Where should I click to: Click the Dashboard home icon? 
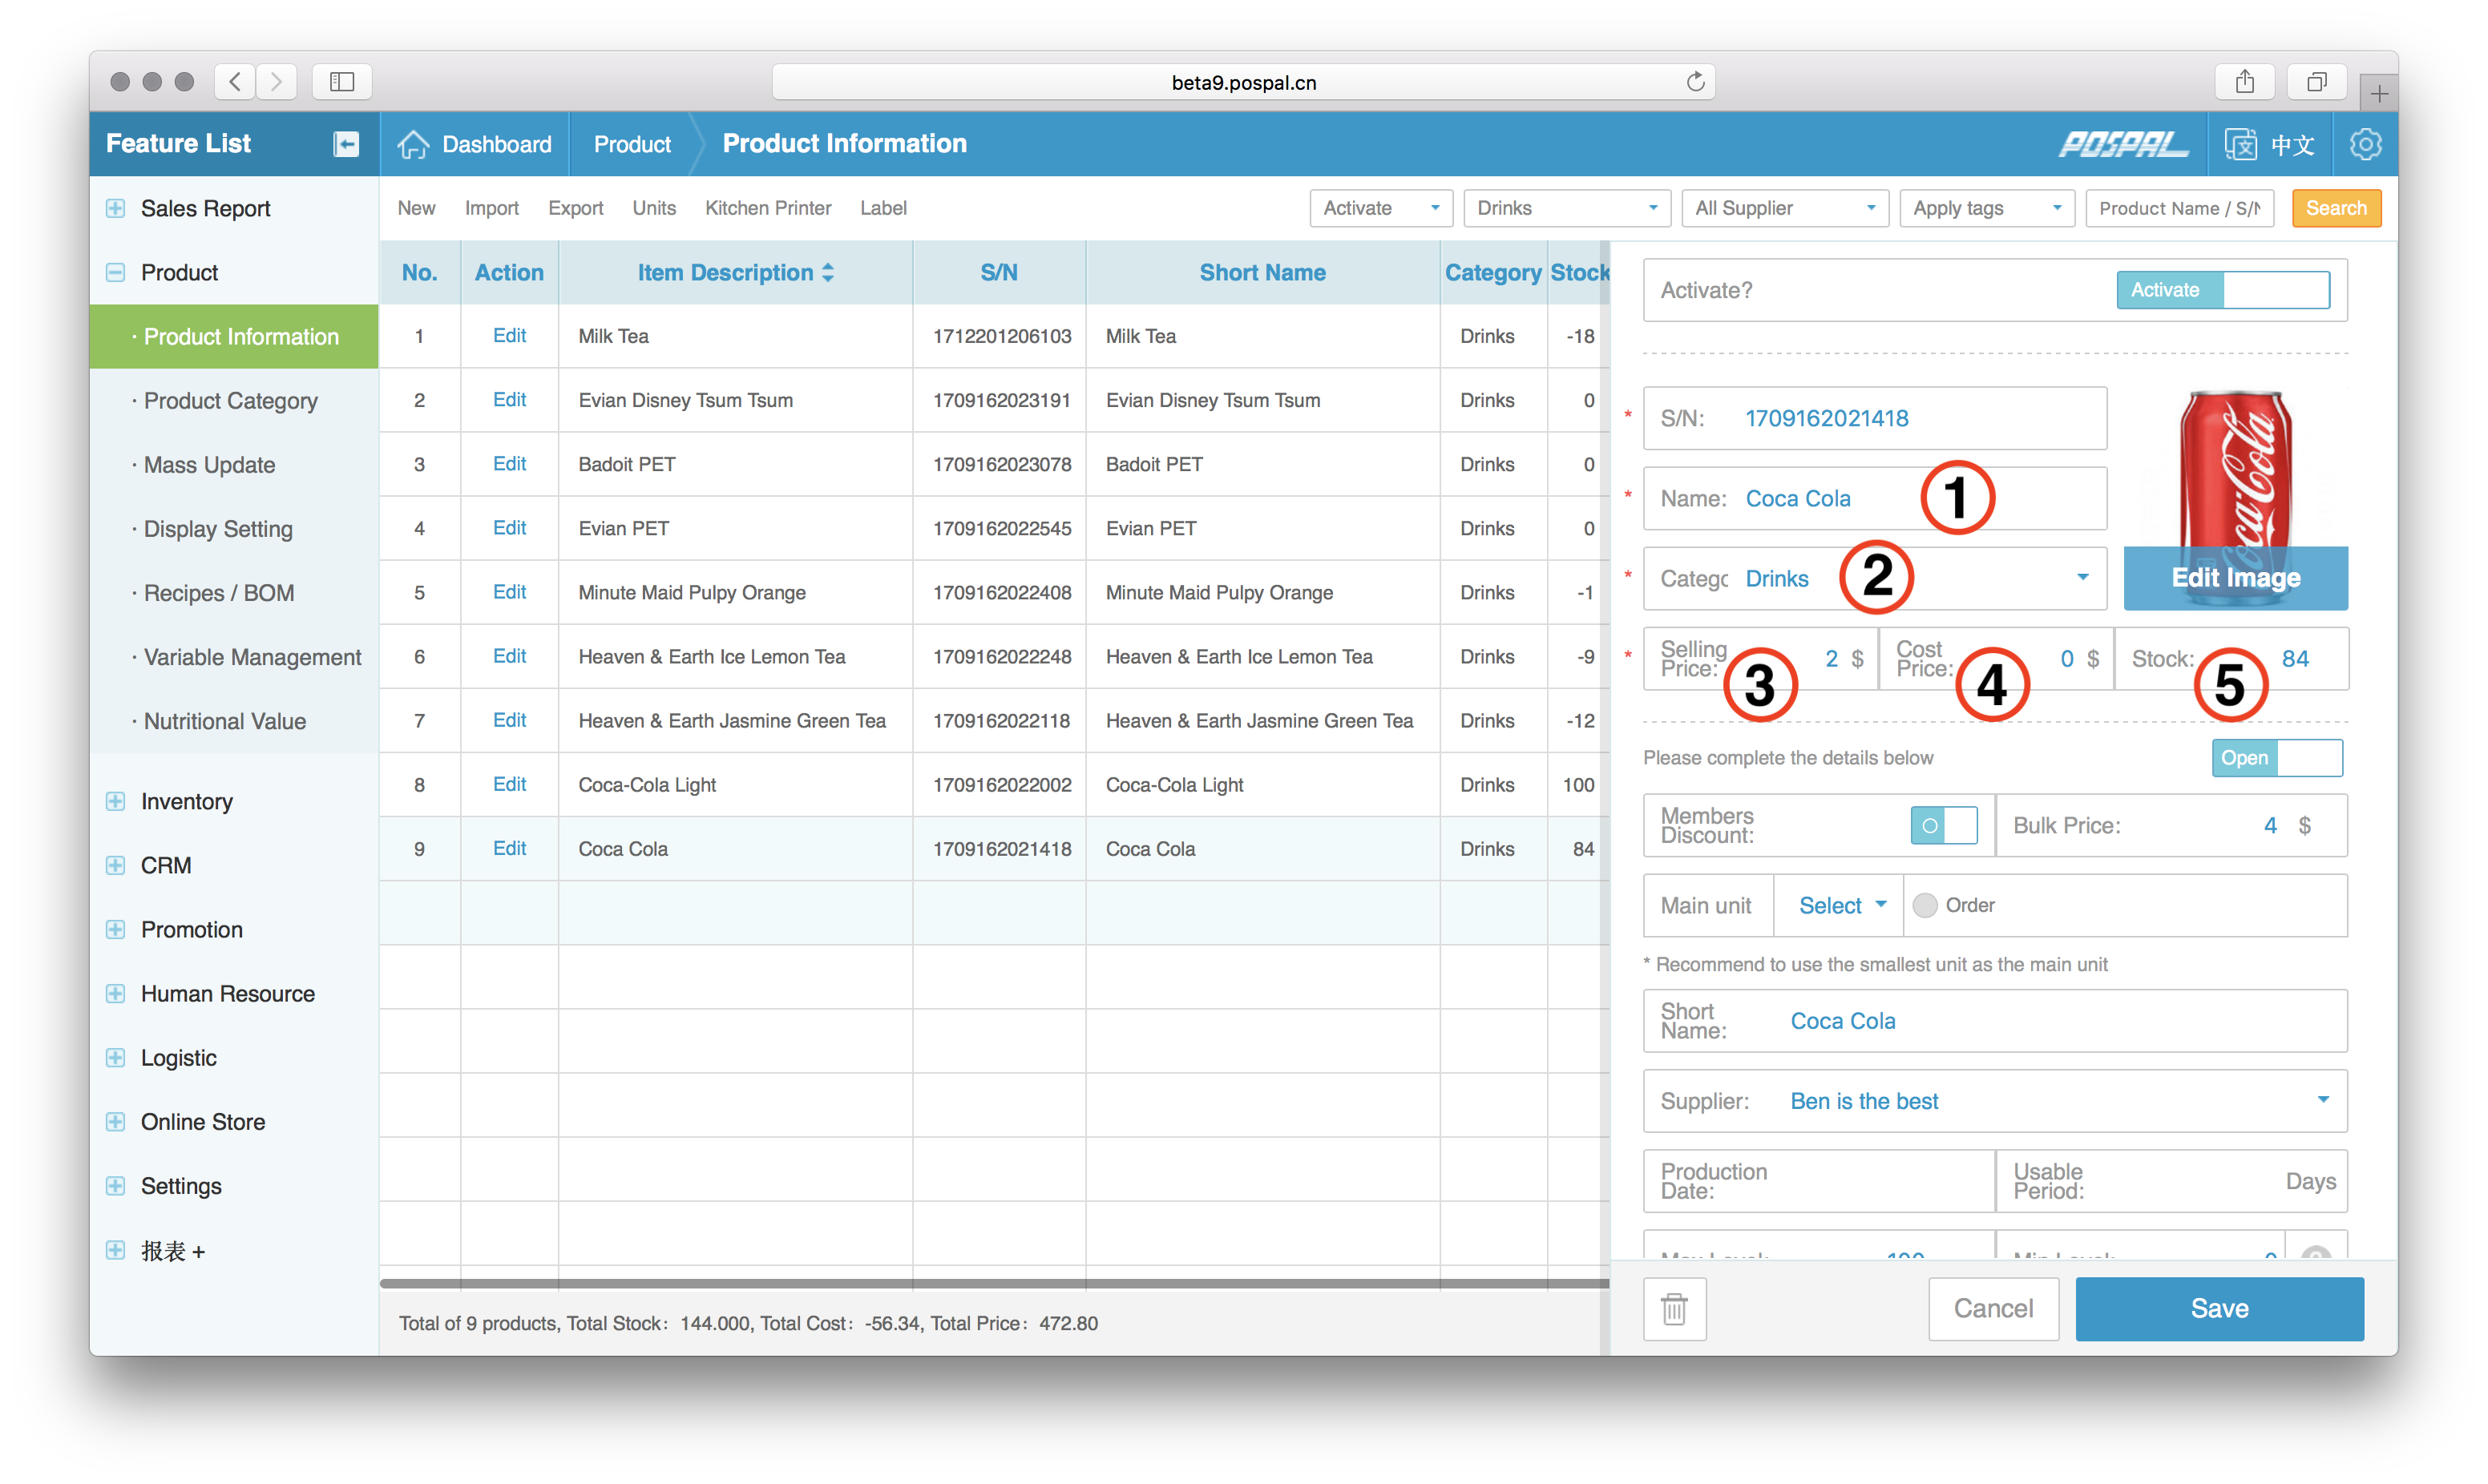click(413, 144)
